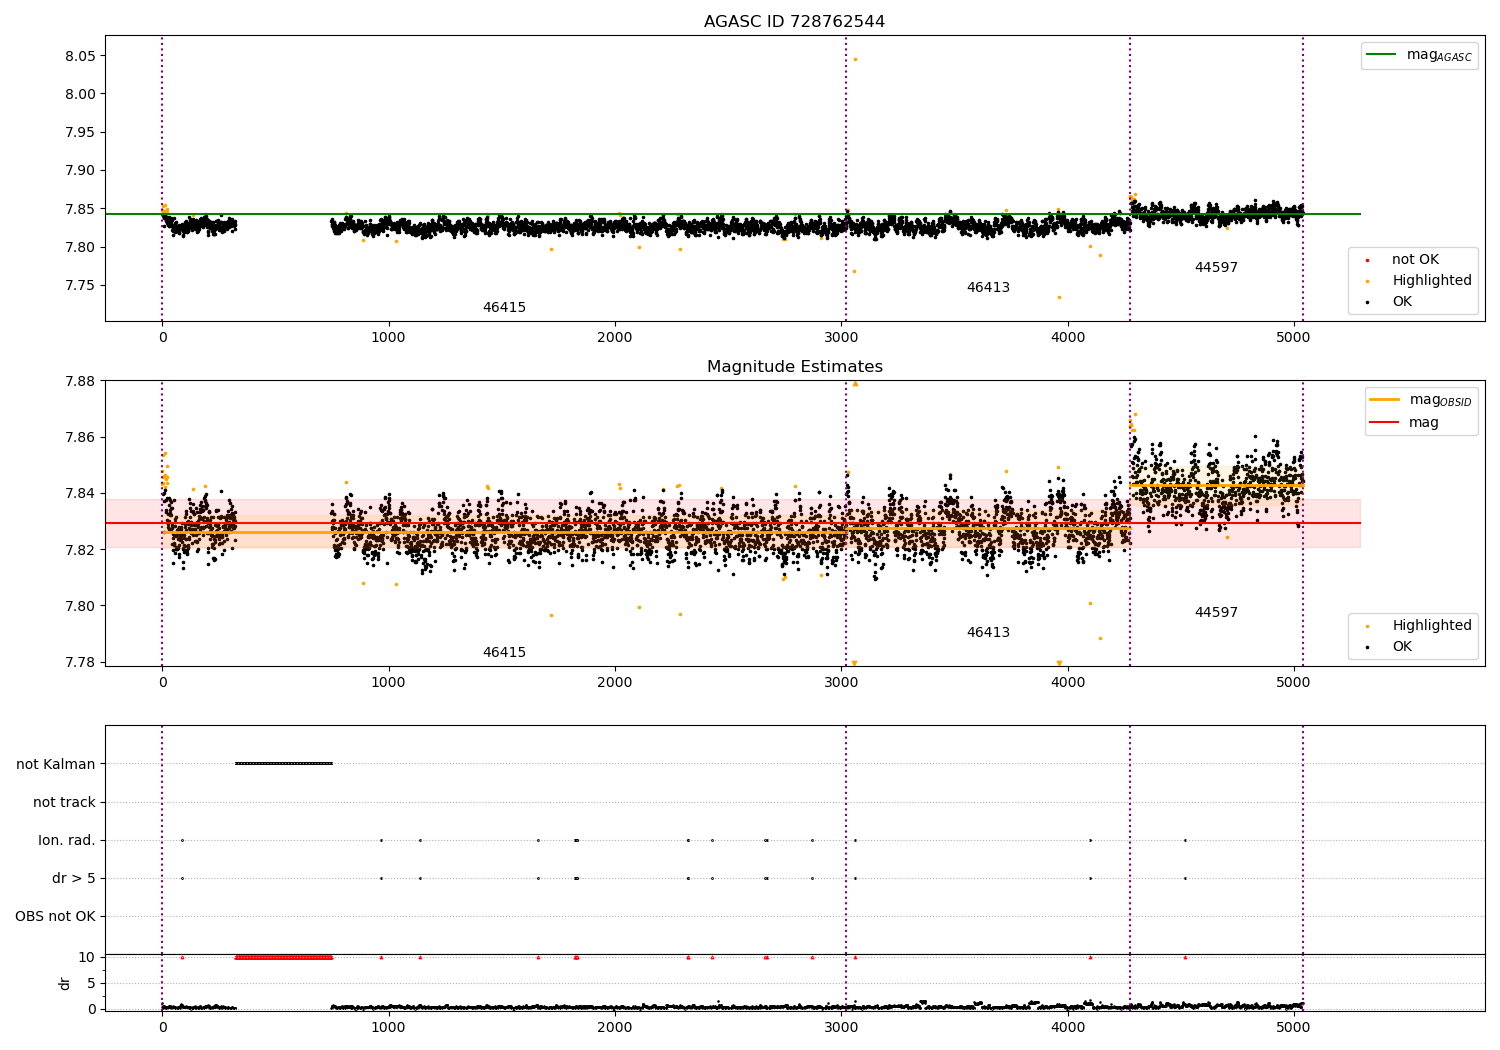Click the 7.95 y-axis tick label
The width and height of the screenshot is (1500, 1050).
pos(80,132)
